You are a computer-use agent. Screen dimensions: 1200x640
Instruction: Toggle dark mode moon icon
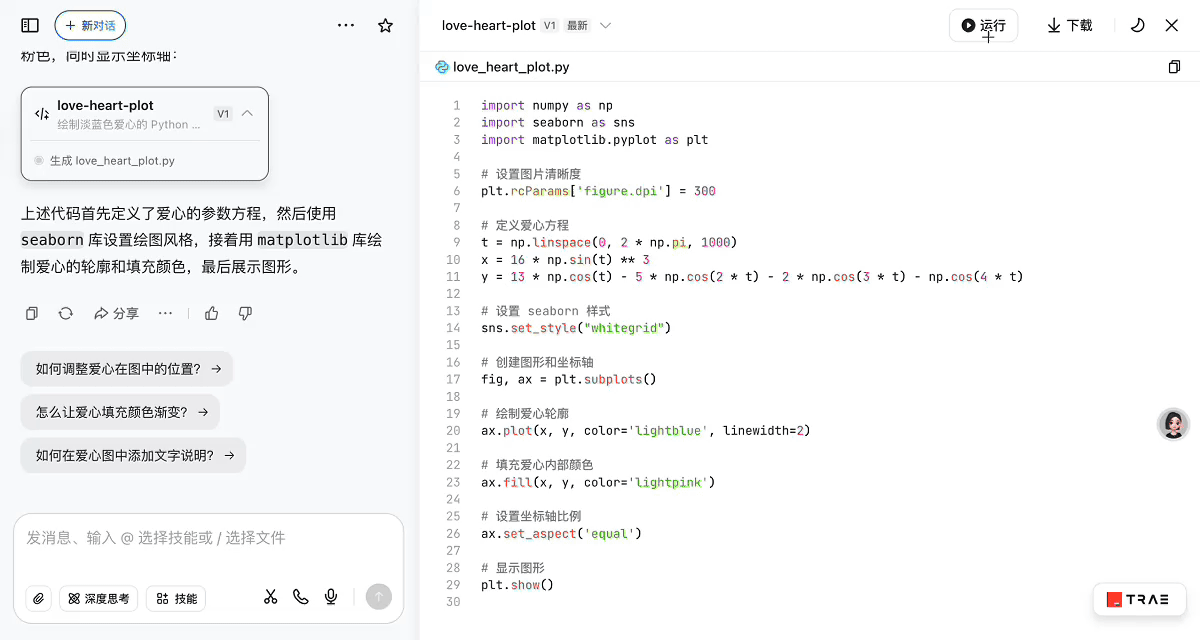point(1137,25)
